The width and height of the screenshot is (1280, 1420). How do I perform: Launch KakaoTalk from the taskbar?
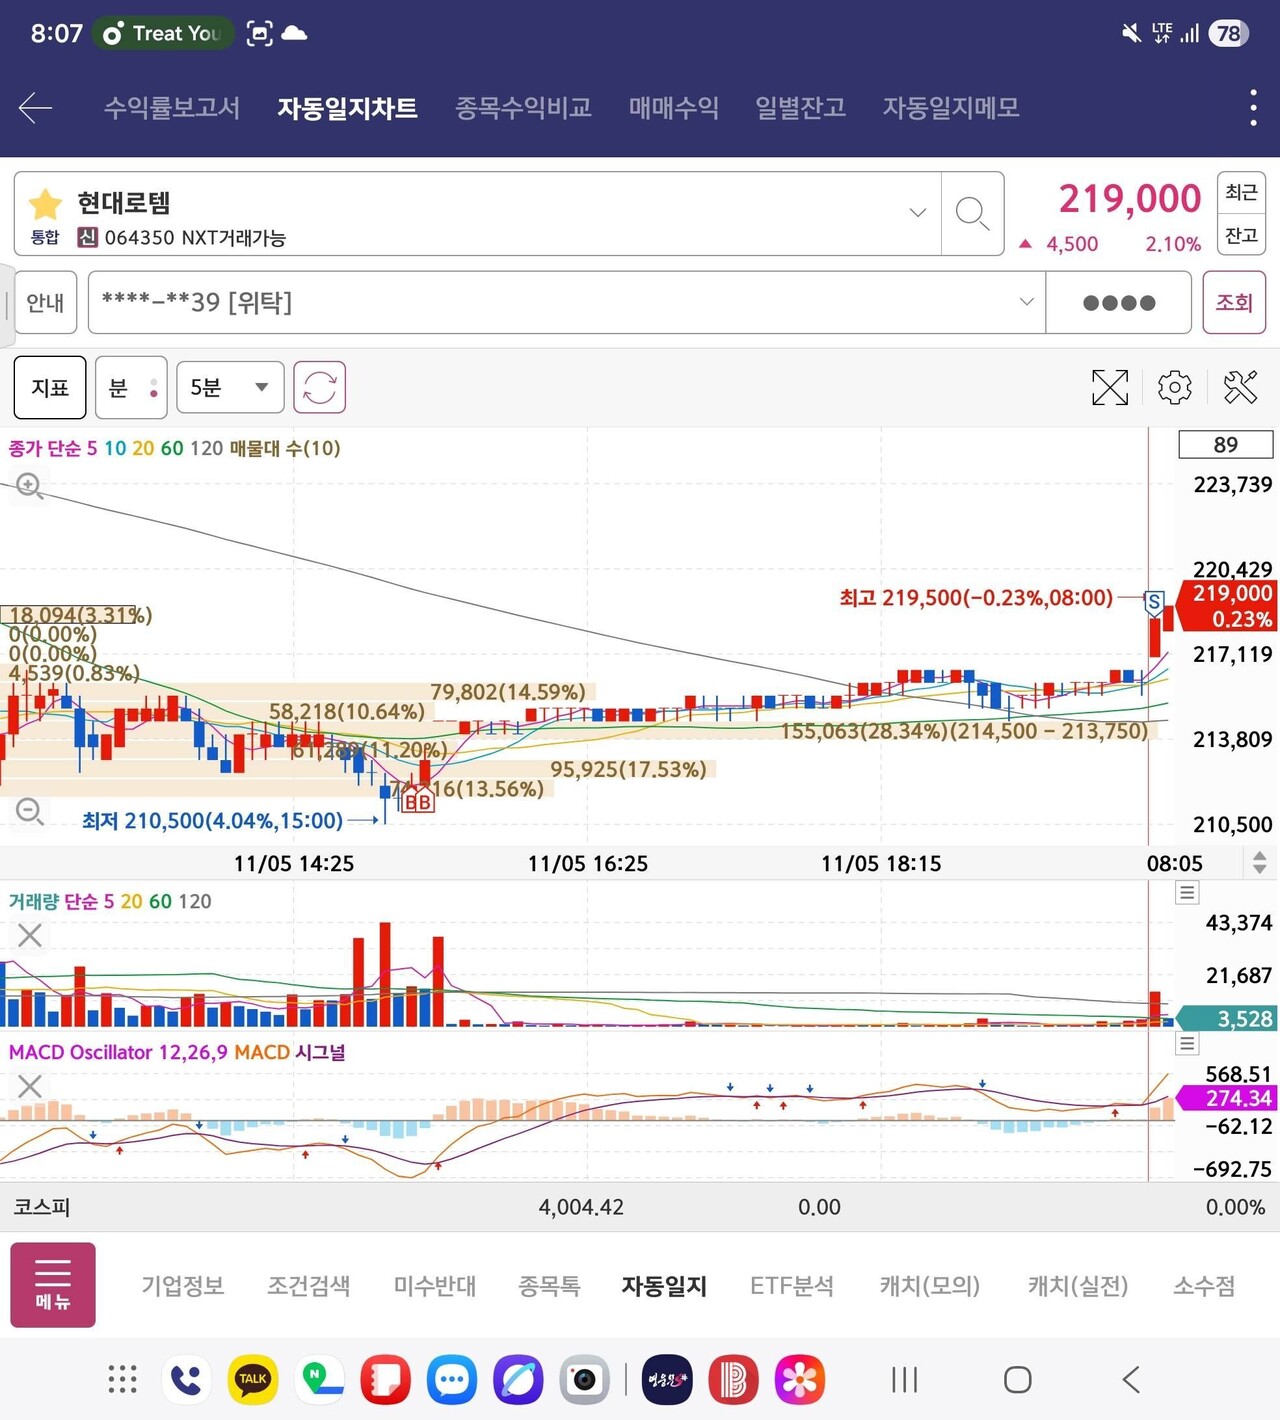[252, 1379]
